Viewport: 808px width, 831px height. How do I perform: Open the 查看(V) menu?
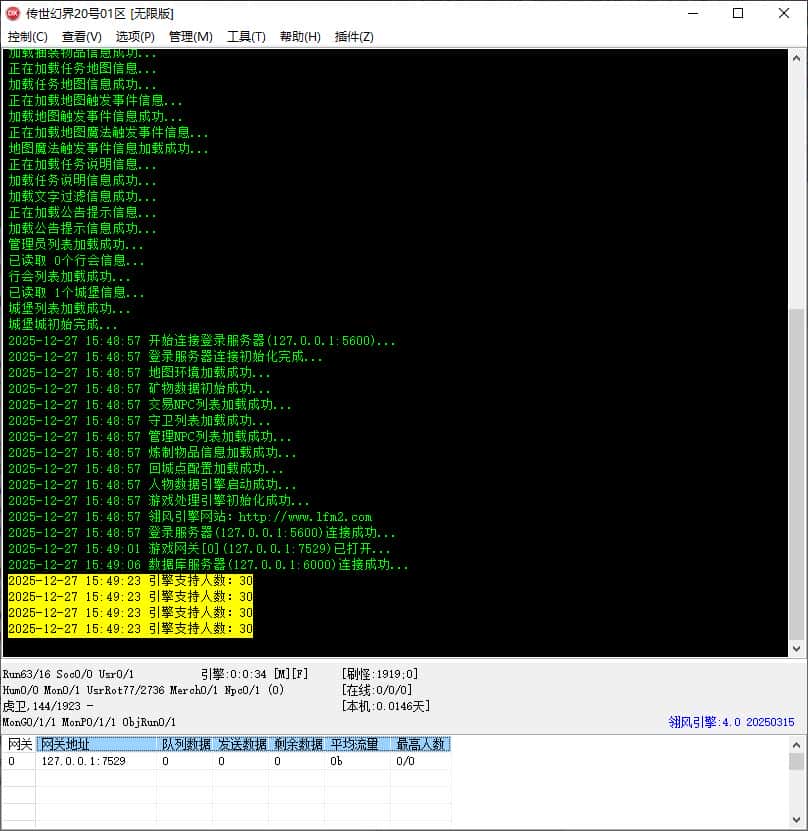82,37
